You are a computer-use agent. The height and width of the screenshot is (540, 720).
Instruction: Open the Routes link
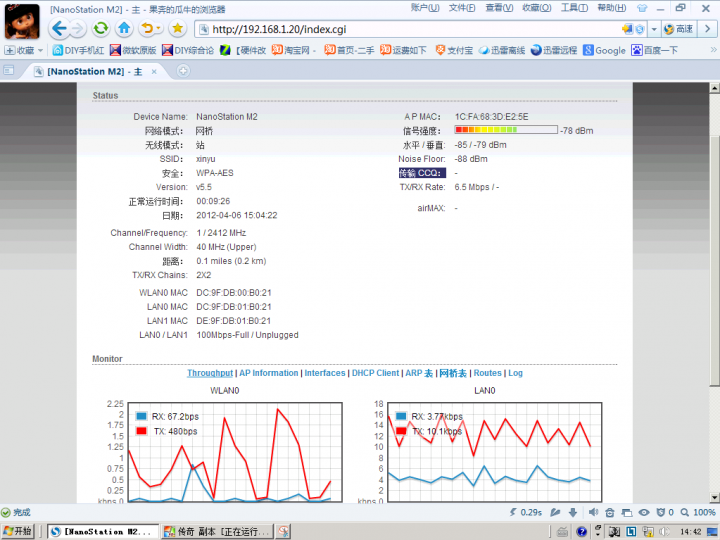click(x=487, y=373)
